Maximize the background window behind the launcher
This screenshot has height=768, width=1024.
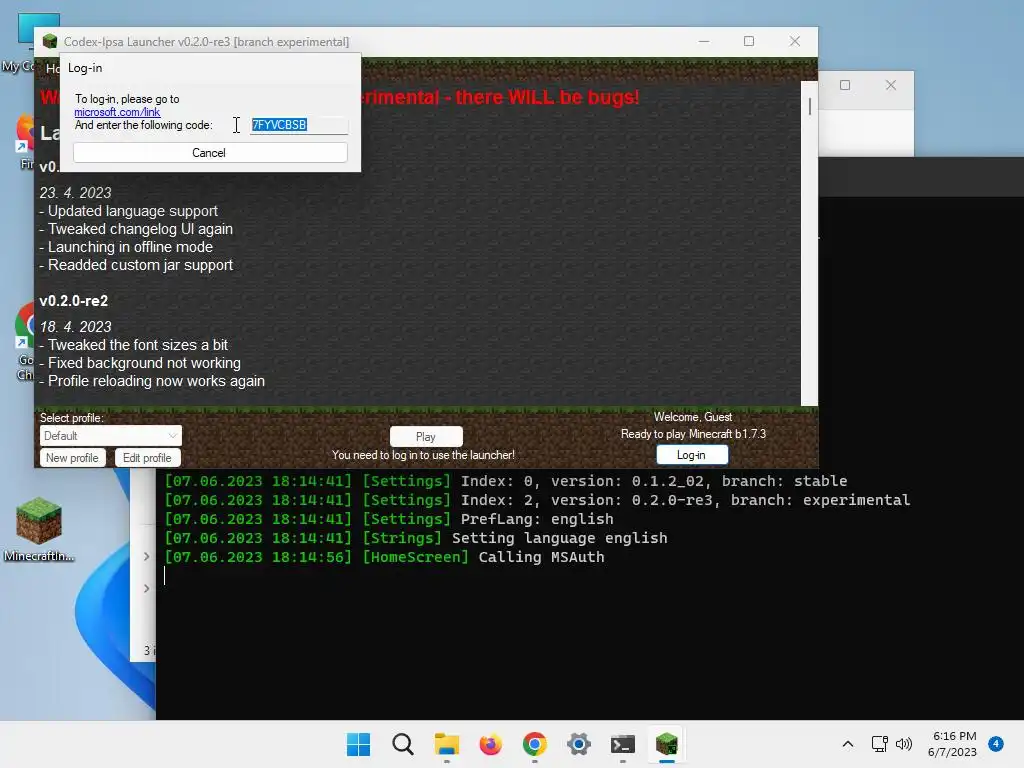tap(845, 85)
